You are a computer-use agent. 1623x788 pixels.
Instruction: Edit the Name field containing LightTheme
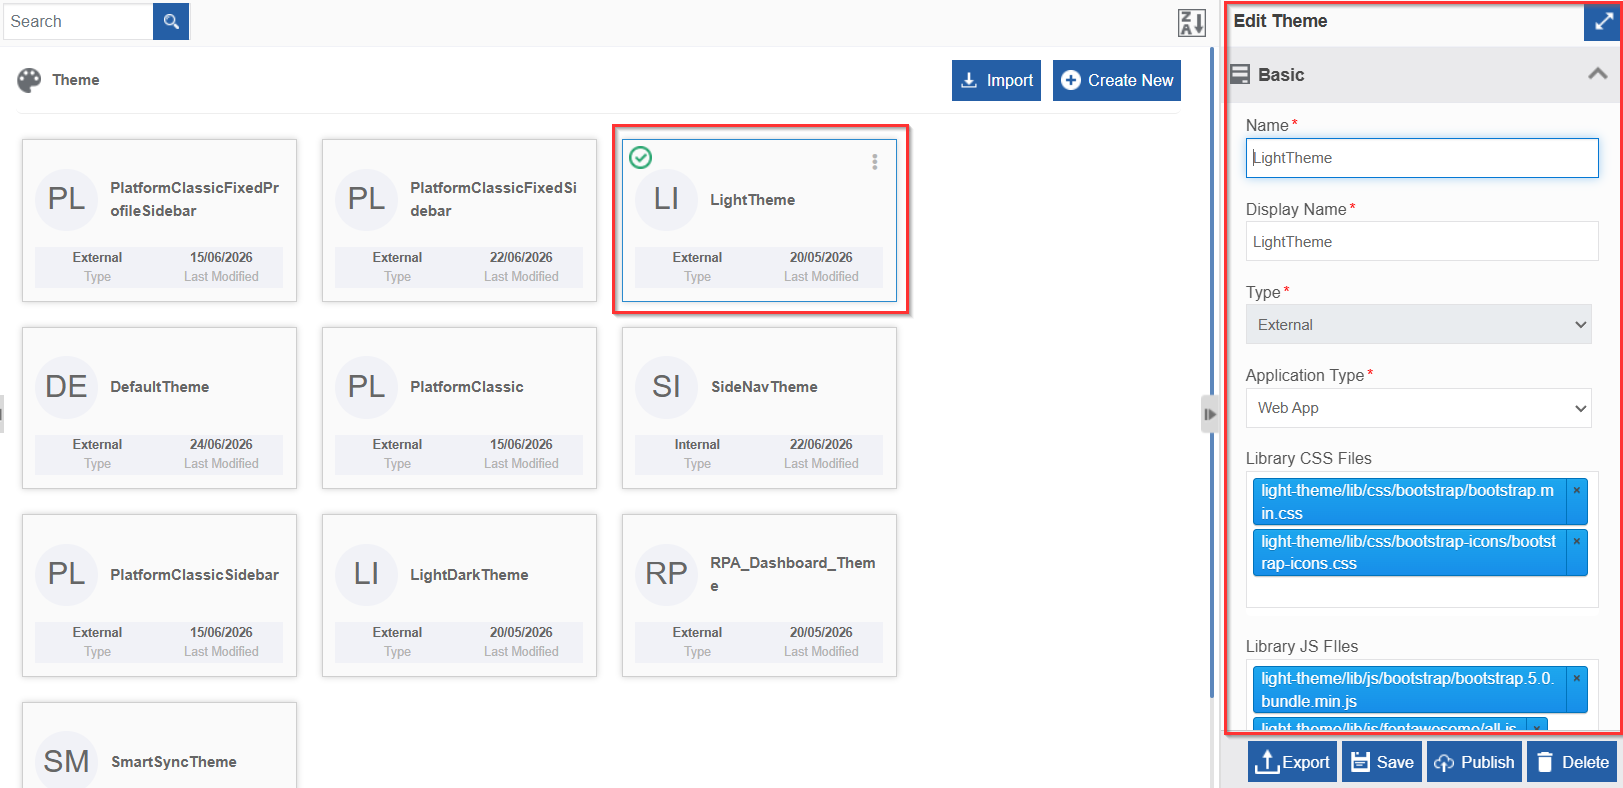pos(1422,158)
